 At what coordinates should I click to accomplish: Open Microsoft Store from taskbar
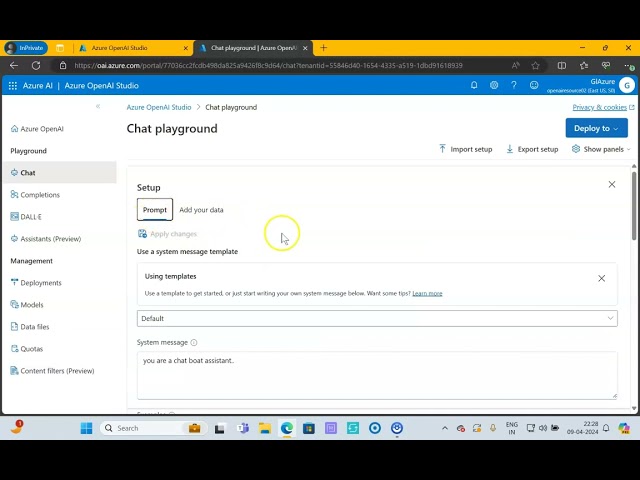pyautogui.click(x=309, y=428)
